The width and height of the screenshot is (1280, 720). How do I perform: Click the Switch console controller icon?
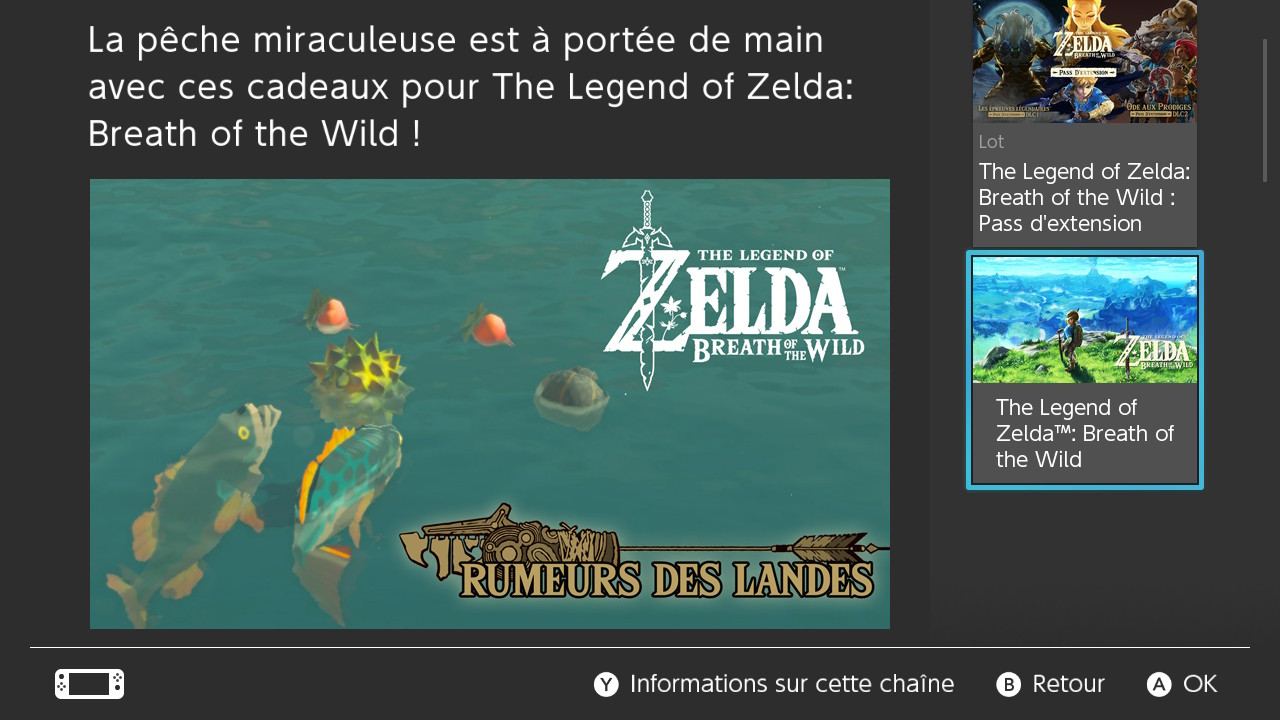click(90, 684)
